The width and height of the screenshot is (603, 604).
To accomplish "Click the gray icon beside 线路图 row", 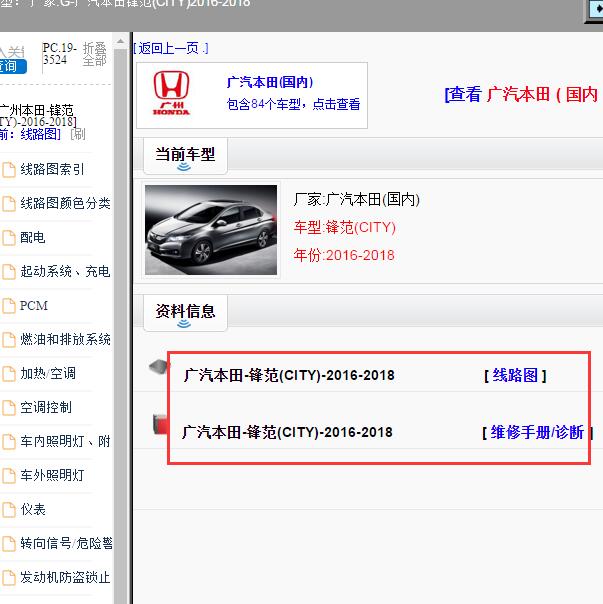I will tap(158, 366).
